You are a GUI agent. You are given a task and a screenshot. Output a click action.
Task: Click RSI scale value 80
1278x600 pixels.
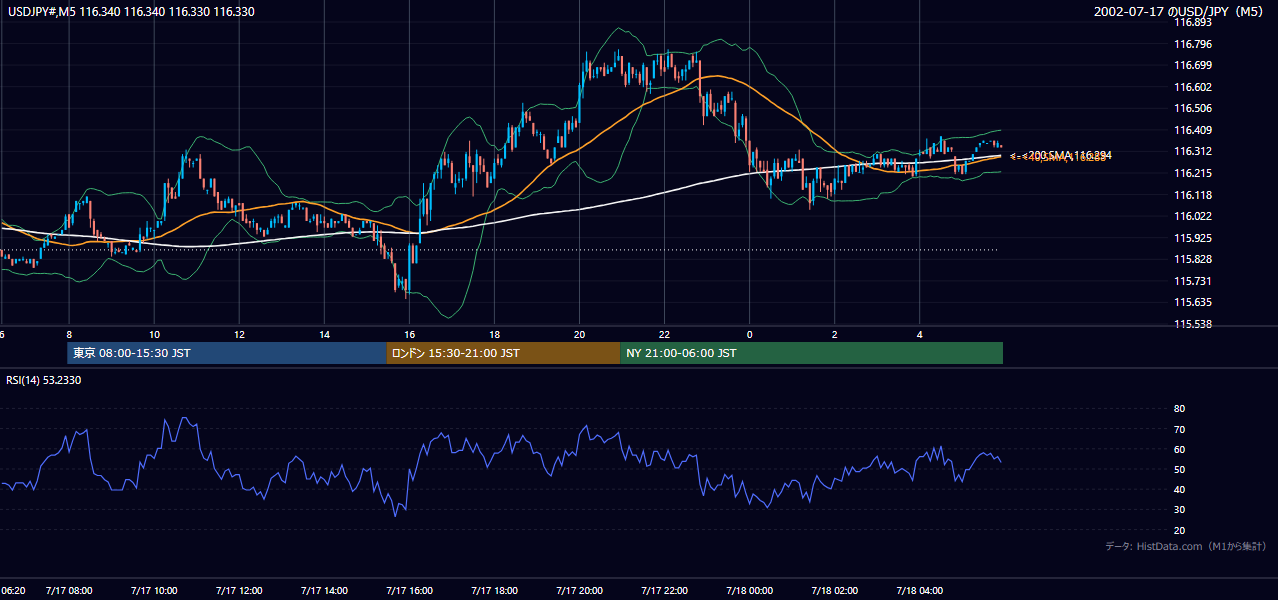click(x=1179, y=409)
